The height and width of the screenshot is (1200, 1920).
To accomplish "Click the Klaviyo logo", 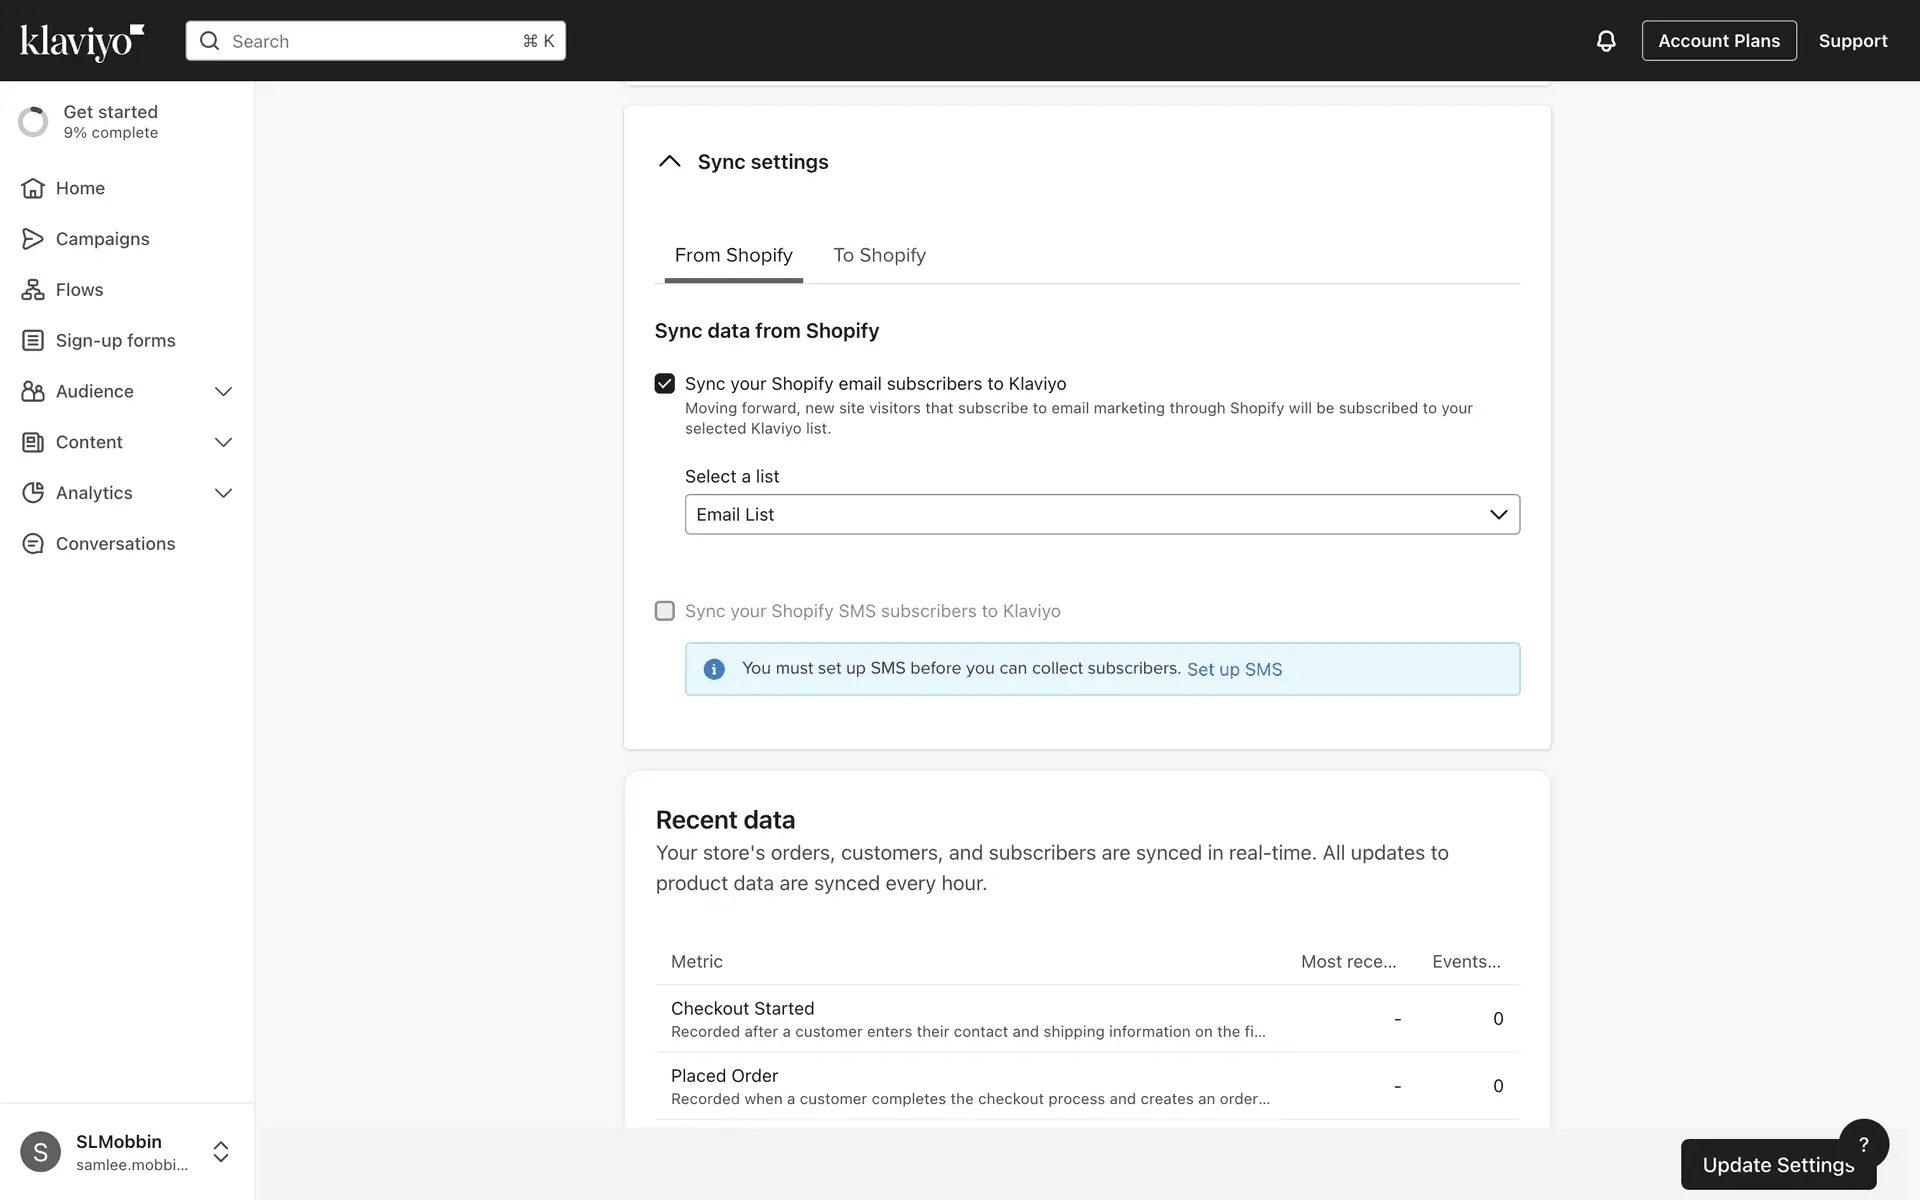I will pyautogui.click(x=82, y=41).
